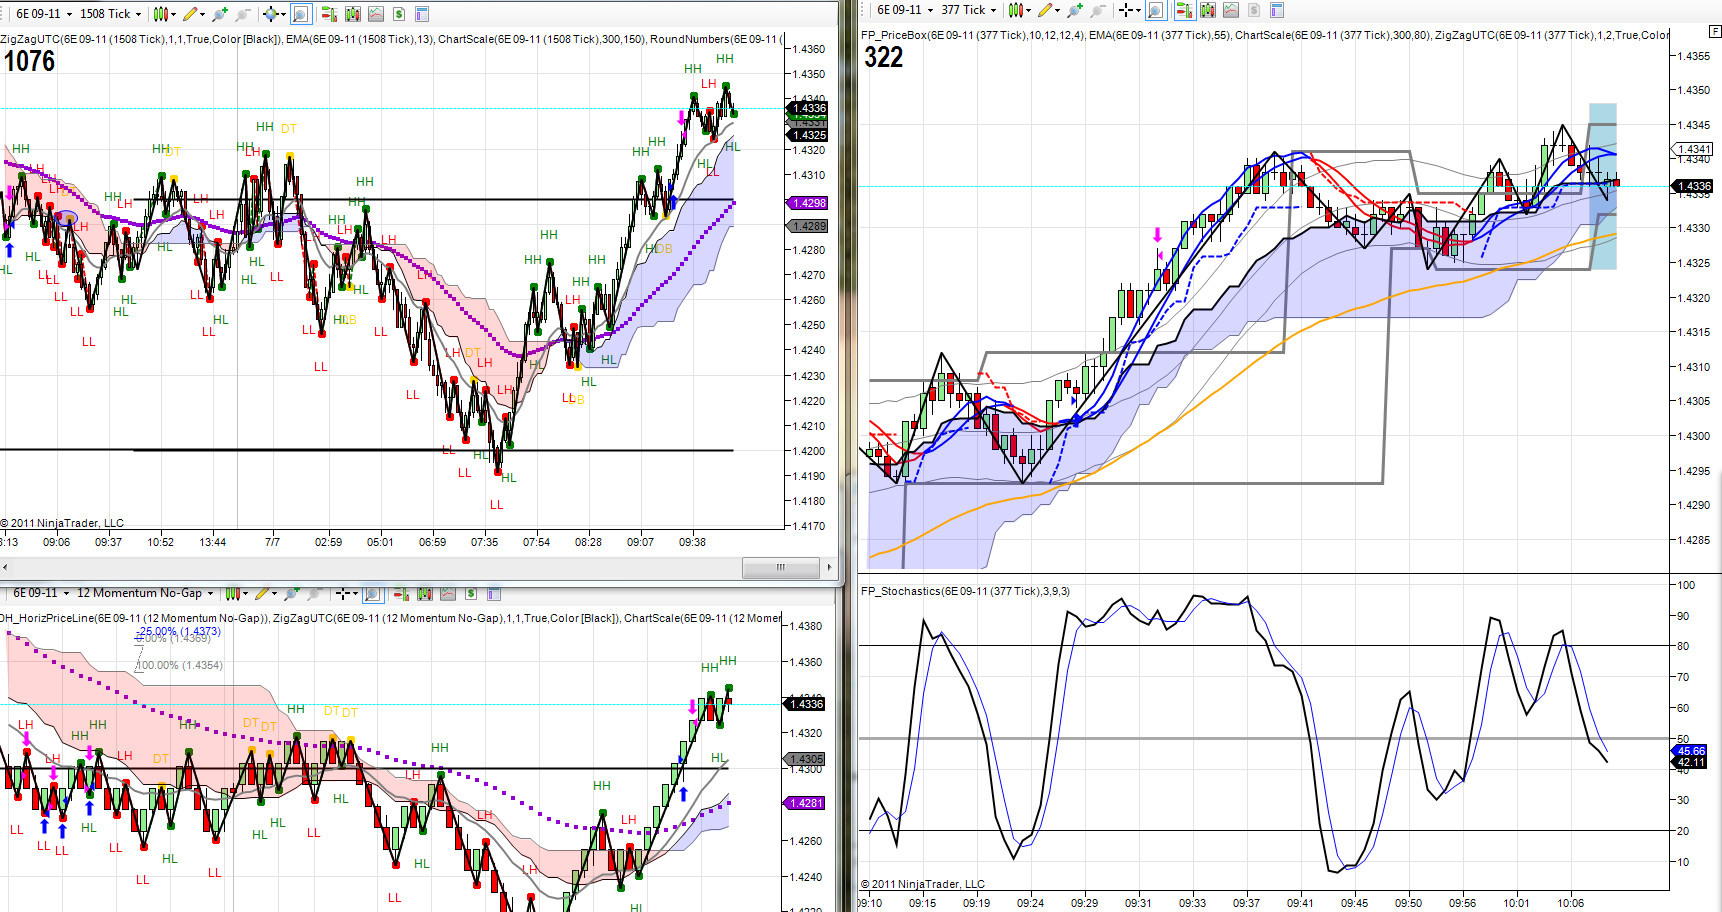Toggle zoom frame mode on Momentum No-Gap chart

click(372, 593)
